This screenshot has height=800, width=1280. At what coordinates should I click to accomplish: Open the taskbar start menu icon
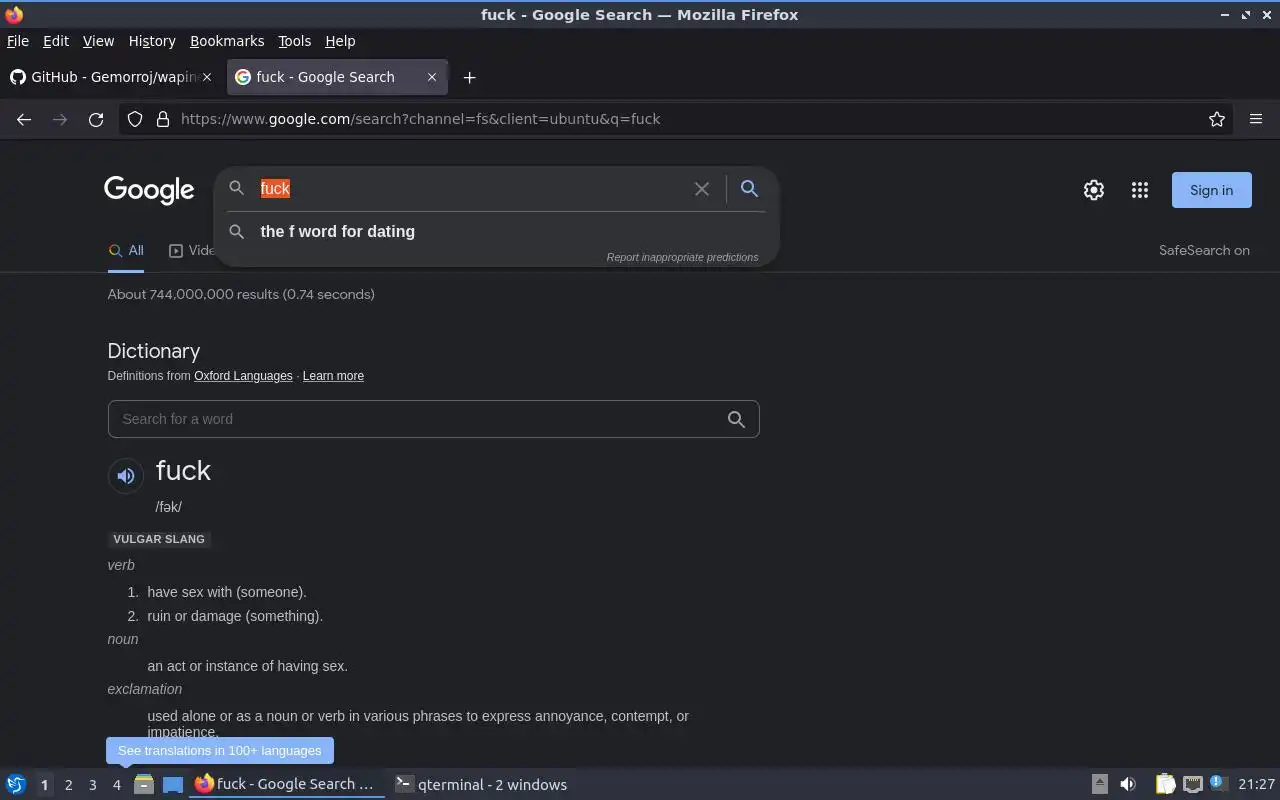[15, 784]
